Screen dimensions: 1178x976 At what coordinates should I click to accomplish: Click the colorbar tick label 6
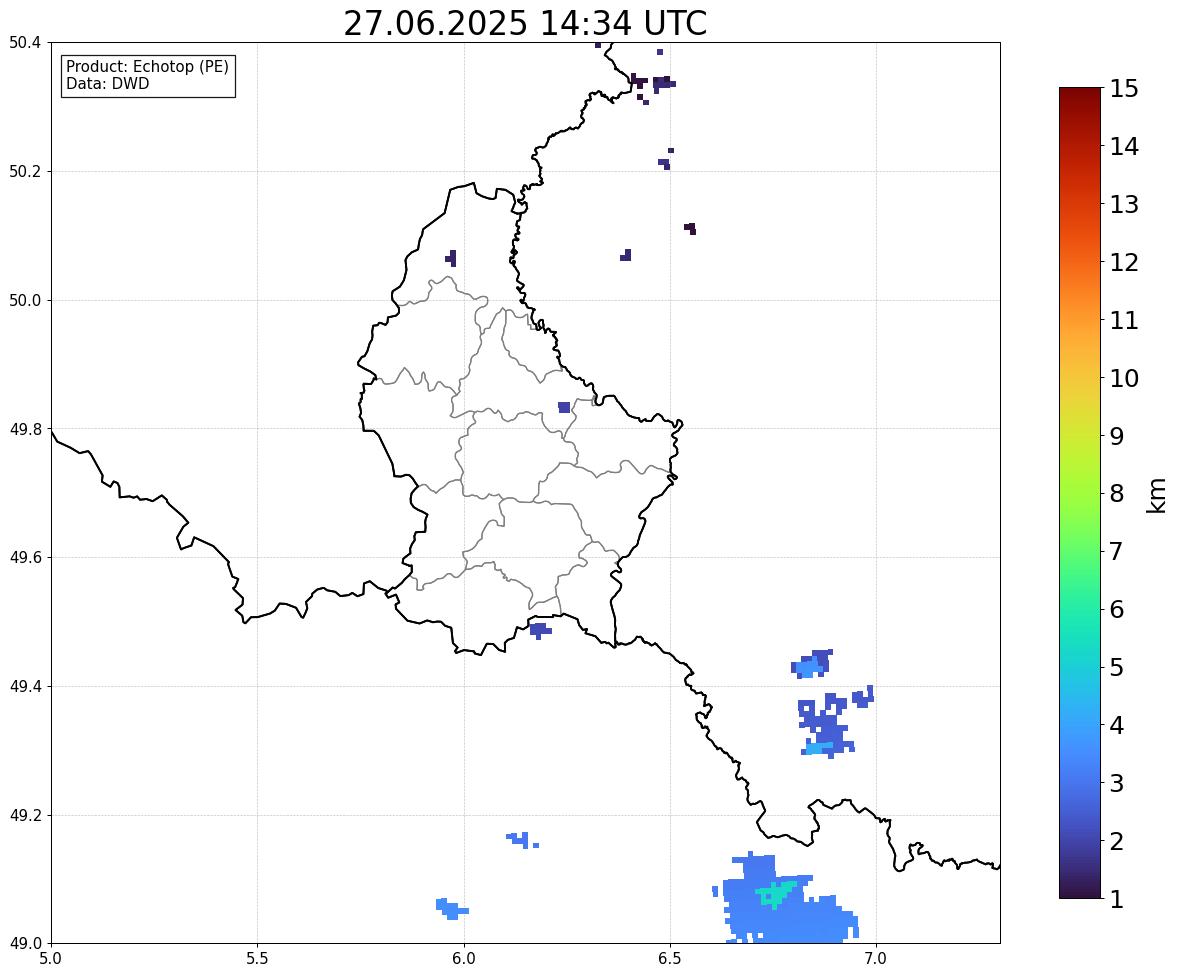(1117, 609)
